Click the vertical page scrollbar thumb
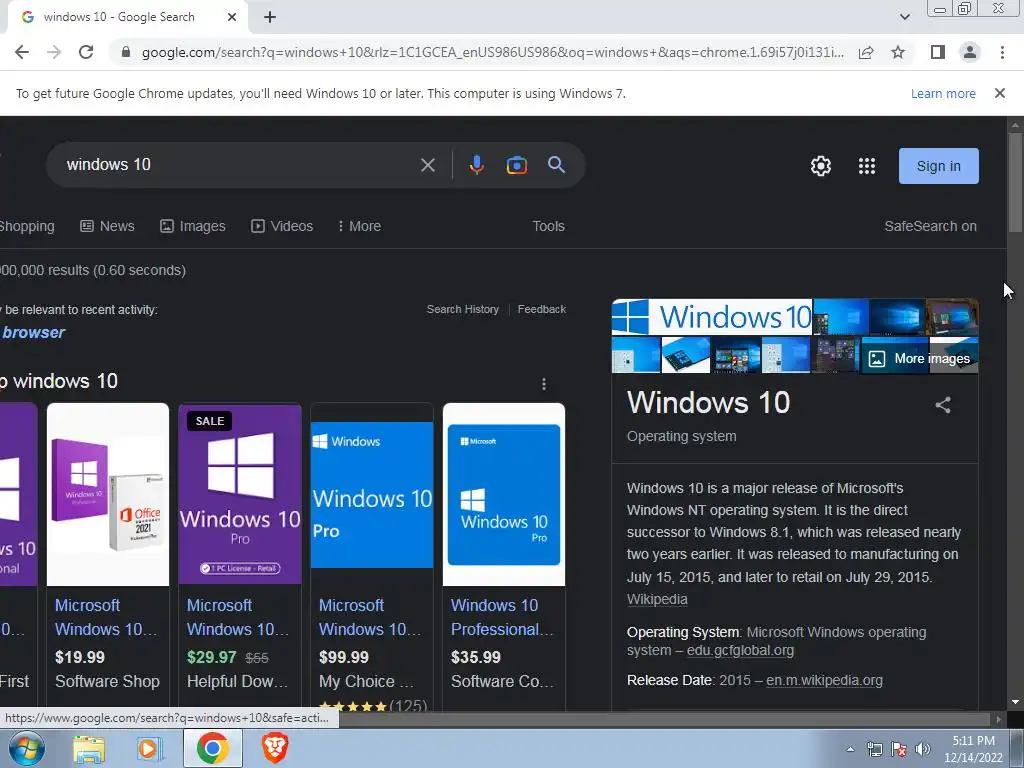 pos(1016,182)
